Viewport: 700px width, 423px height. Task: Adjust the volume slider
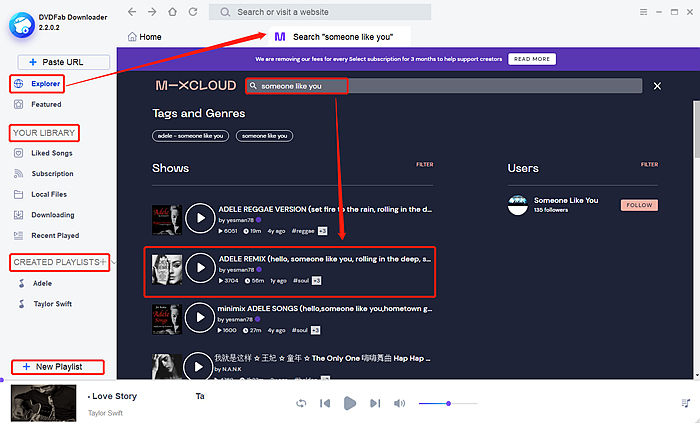tap(448, 403)
